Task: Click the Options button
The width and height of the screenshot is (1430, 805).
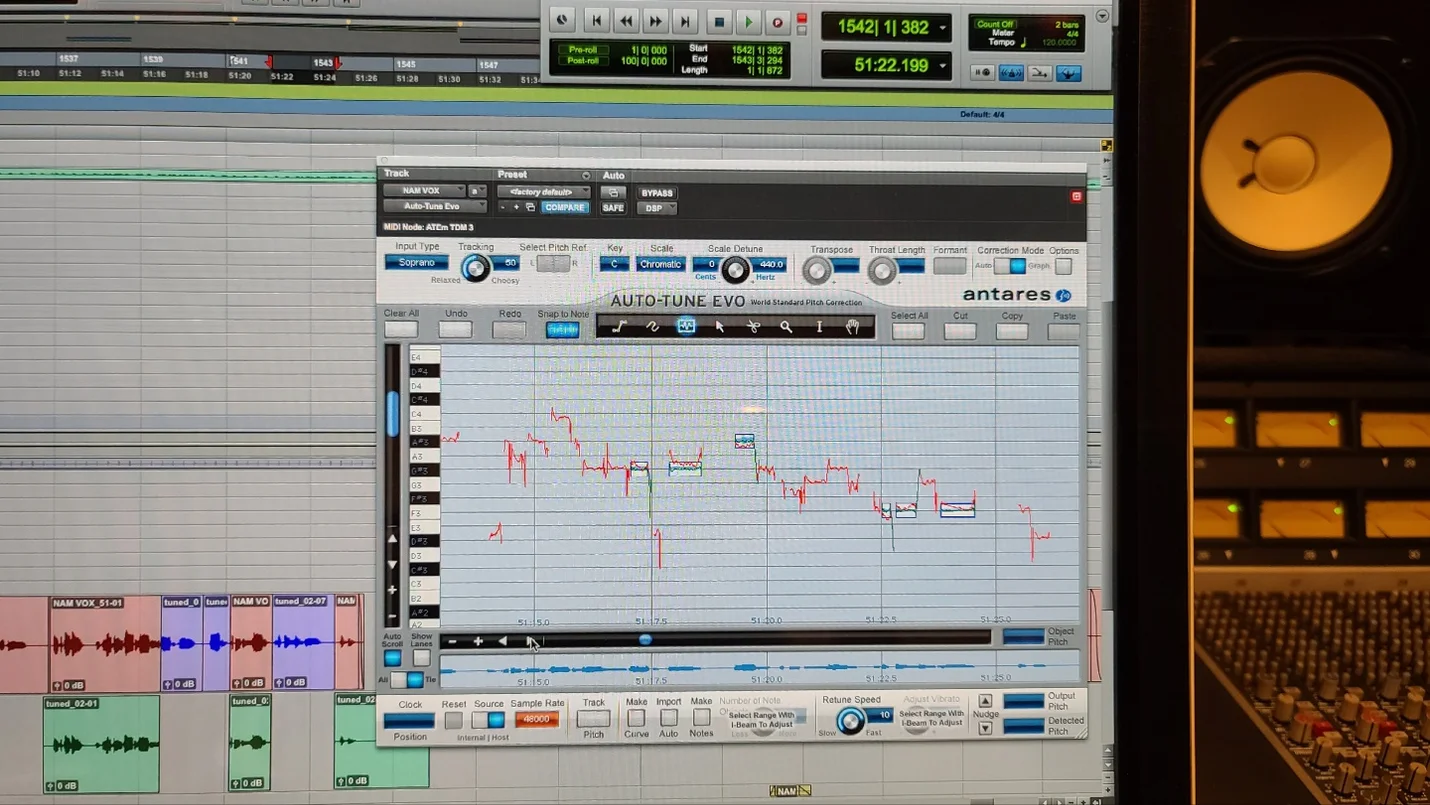Action: pyautogui.click(x=1063, y=266)
